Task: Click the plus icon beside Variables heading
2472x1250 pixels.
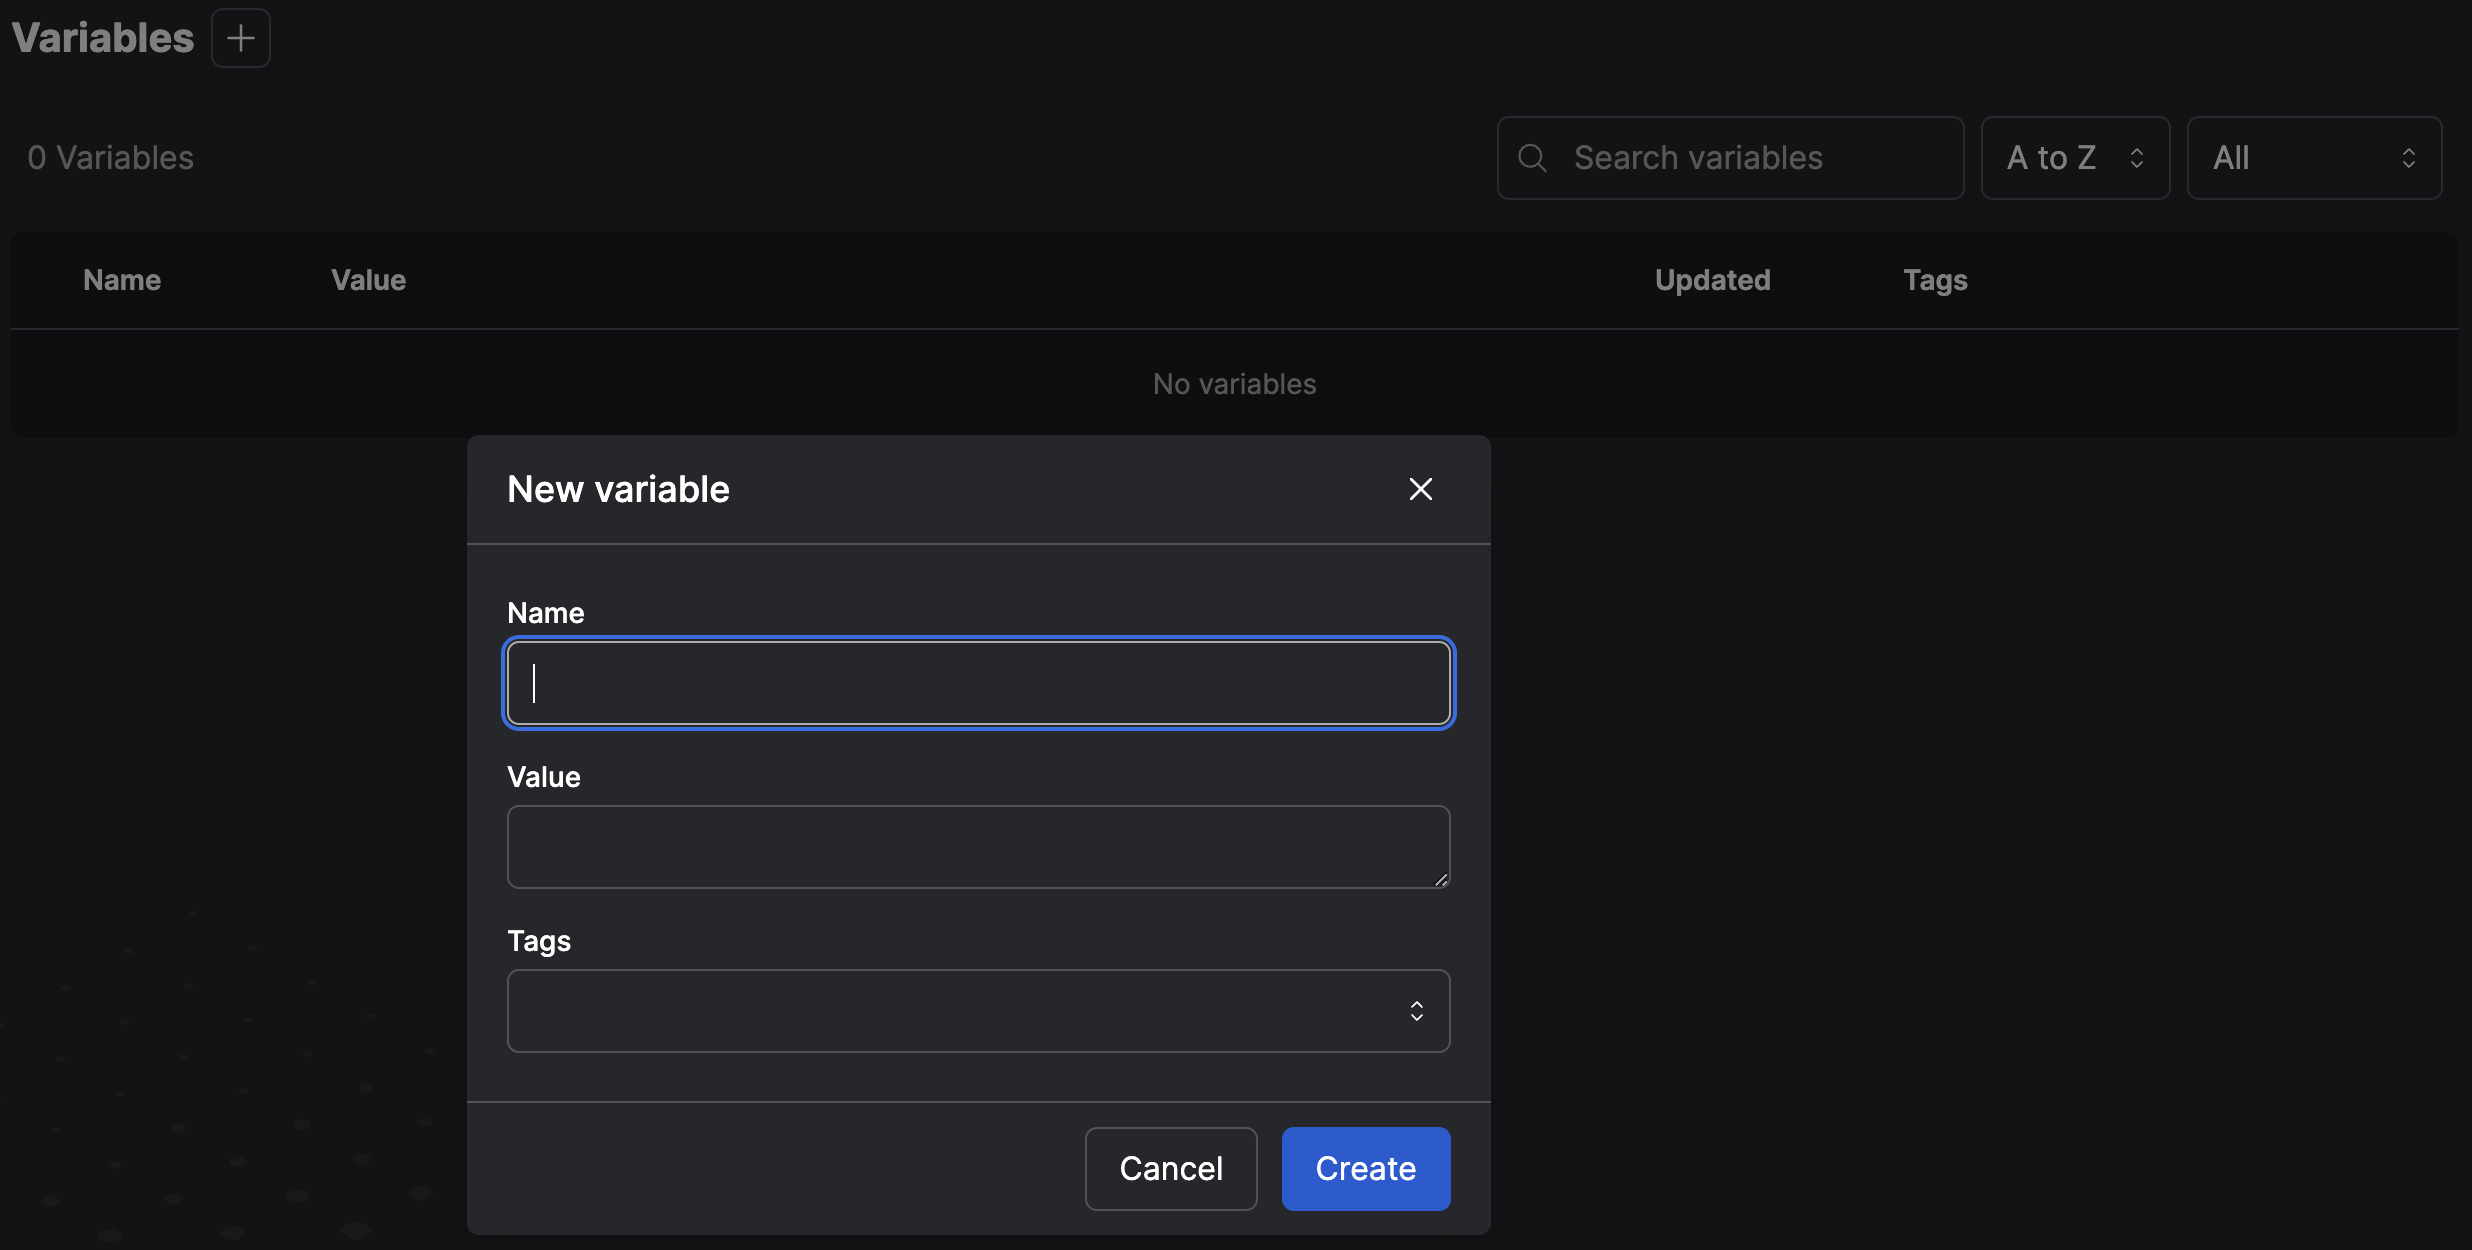Action: [241, 38]
